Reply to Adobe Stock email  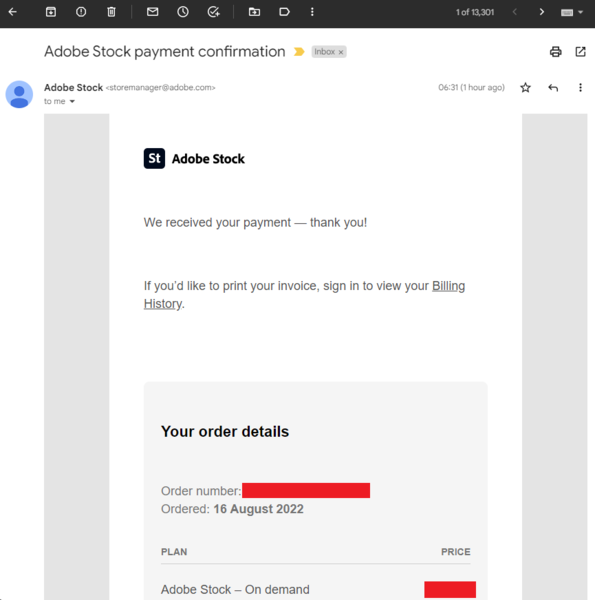[553, 88]
